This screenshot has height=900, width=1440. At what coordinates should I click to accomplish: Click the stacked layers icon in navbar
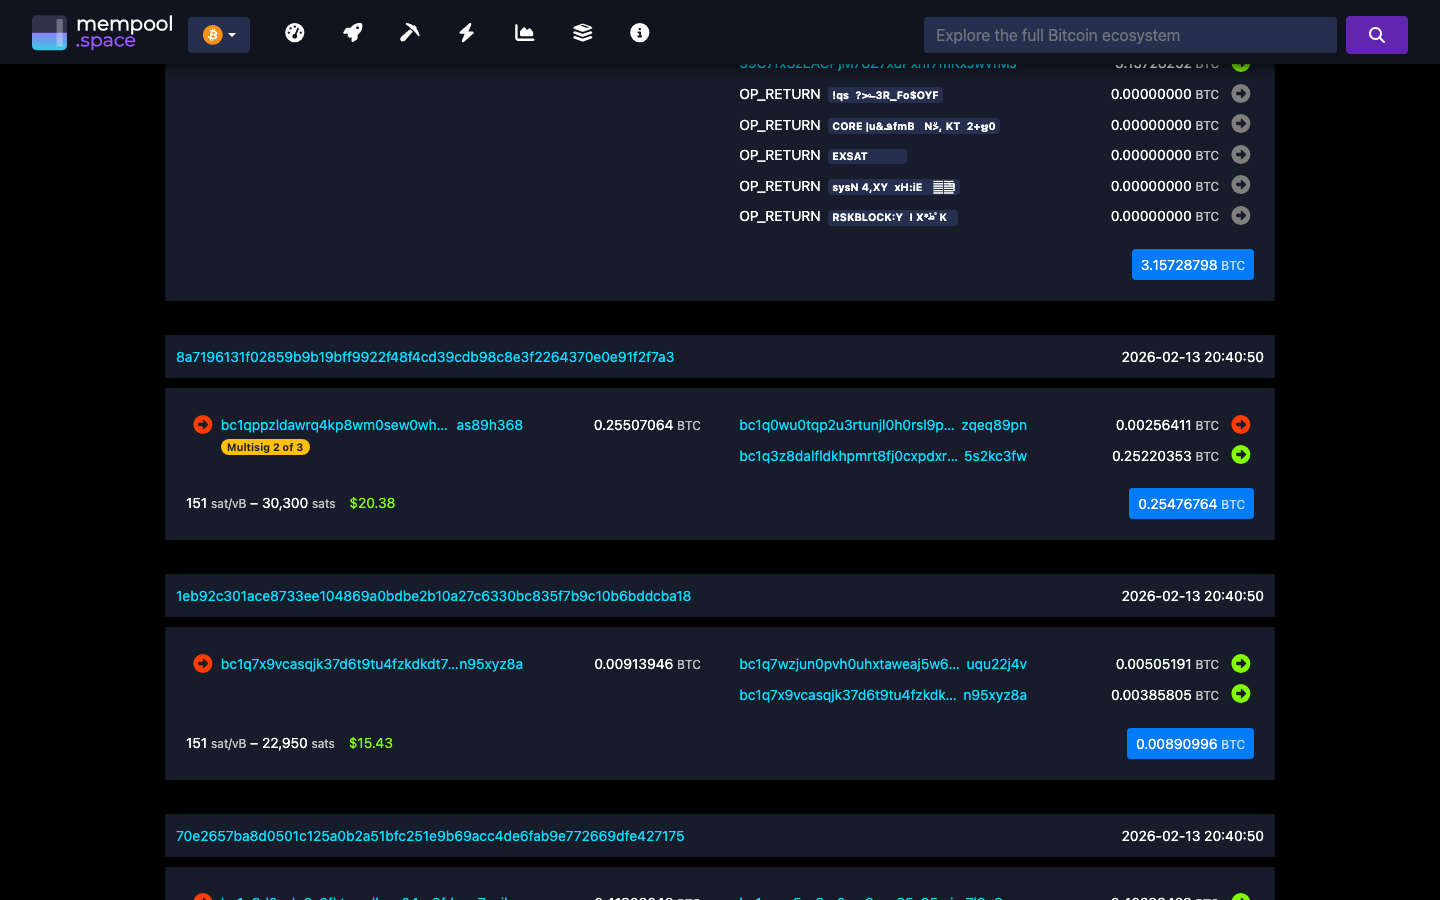pyautogui.click(x=582, y=32)
